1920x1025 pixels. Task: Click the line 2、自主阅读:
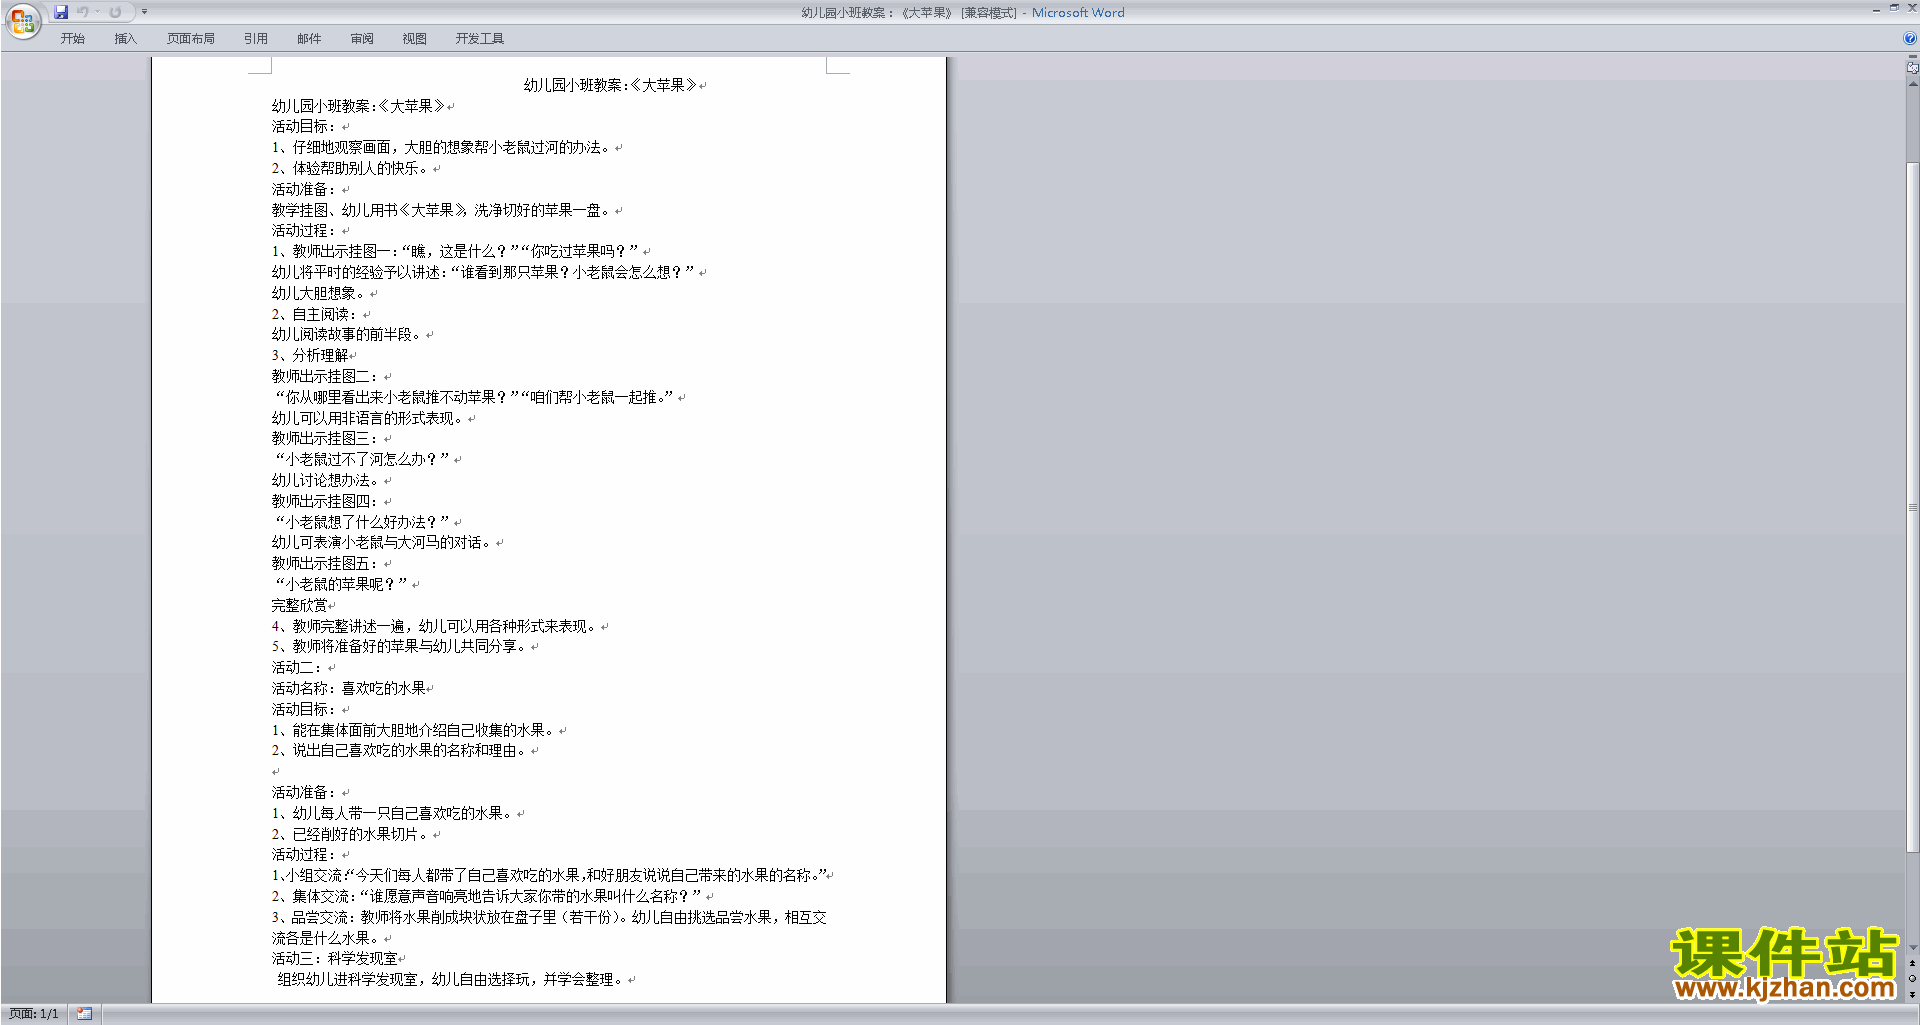[x=315, y=315]
